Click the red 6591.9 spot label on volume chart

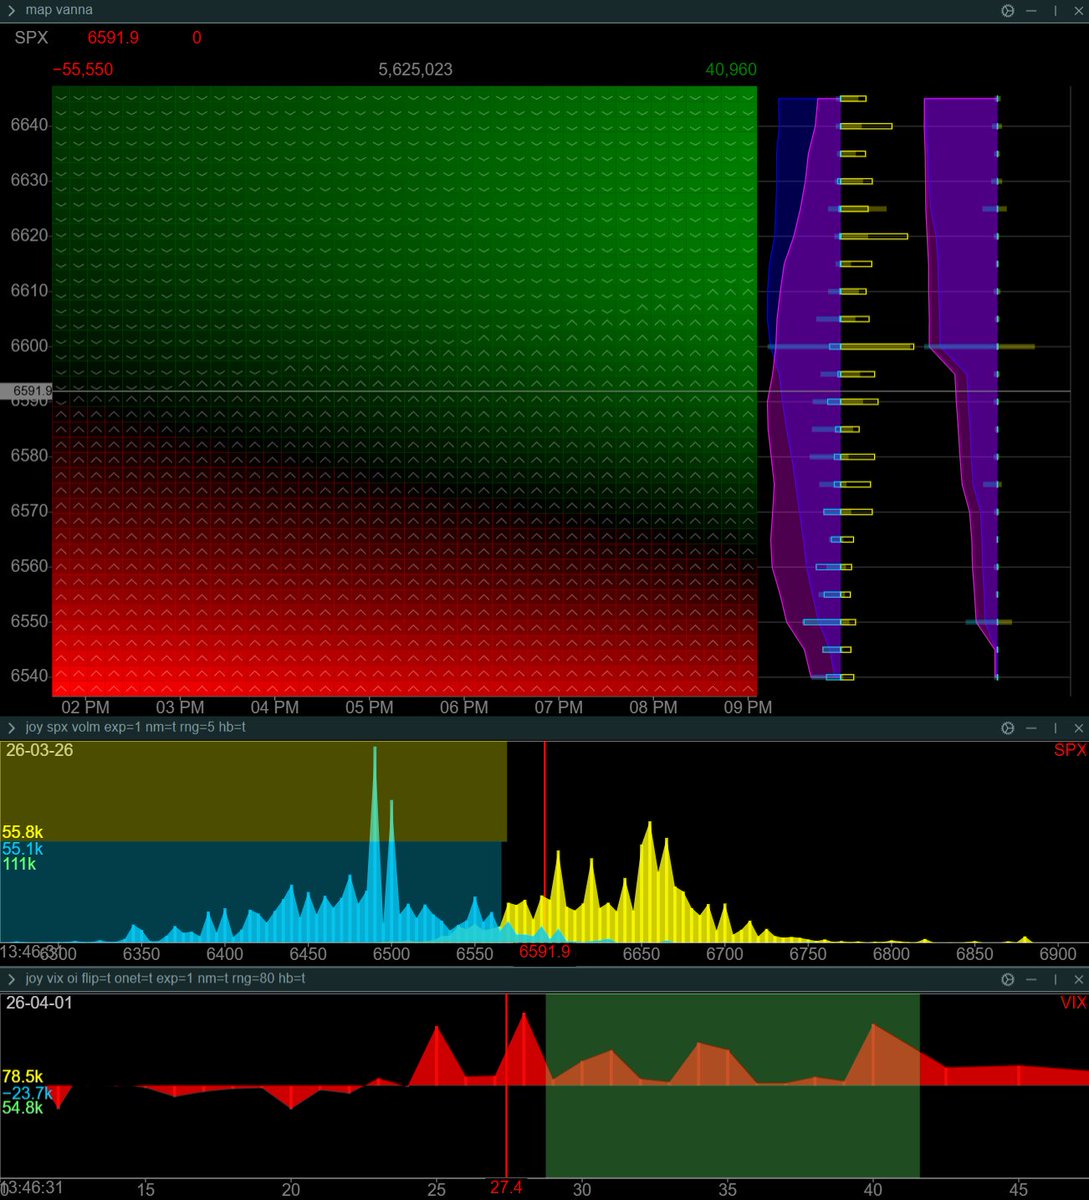[x=545, y=951]
